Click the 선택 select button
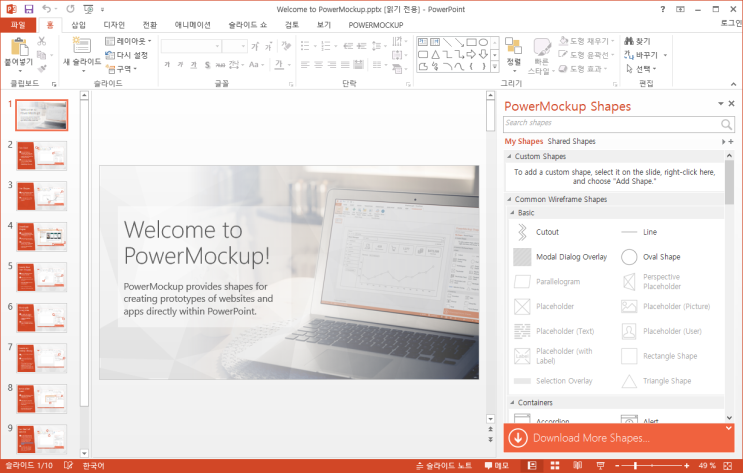 tap(642, 69)
